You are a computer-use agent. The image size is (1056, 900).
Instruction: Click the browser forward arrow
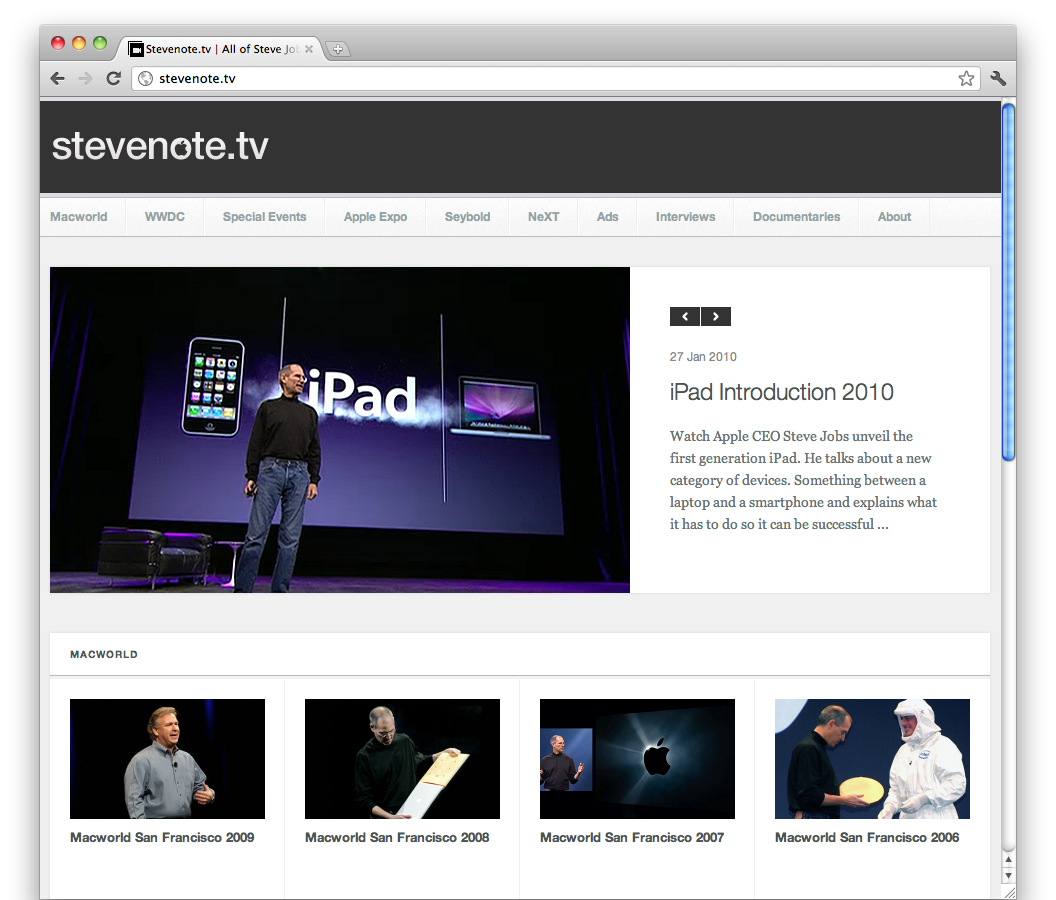click(86, 79)
